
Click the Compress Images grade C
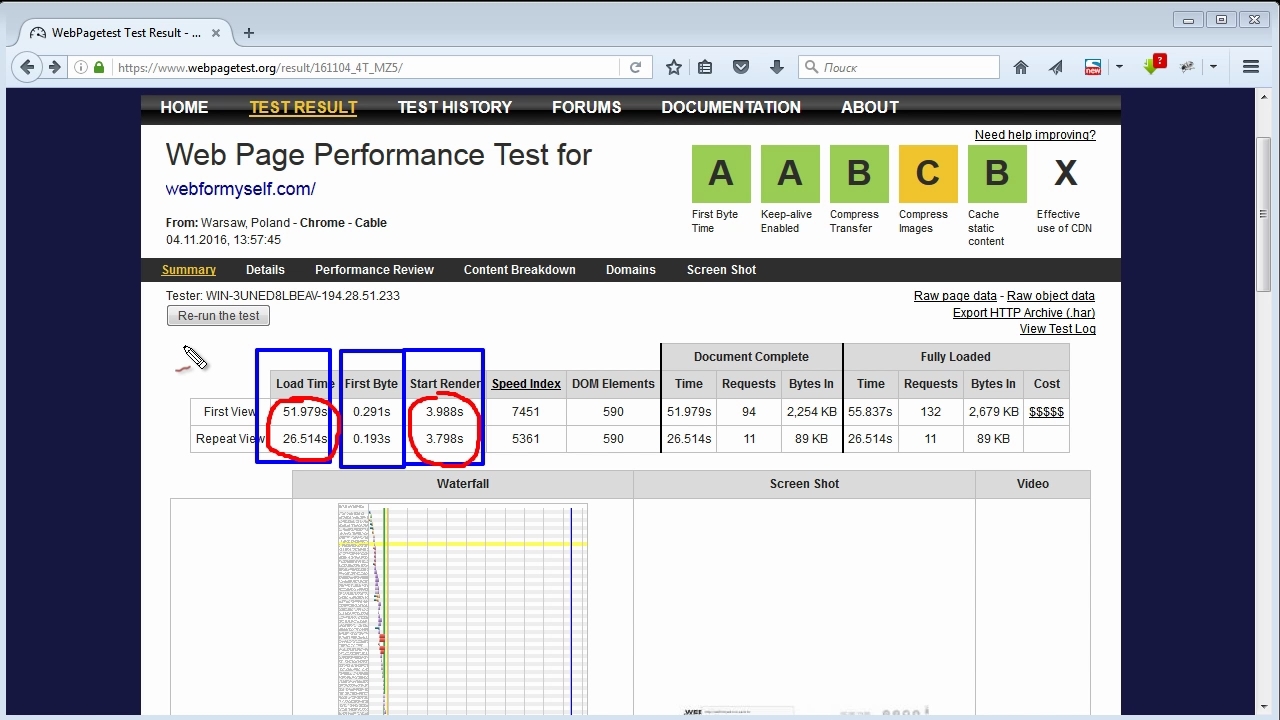[928, 174]
